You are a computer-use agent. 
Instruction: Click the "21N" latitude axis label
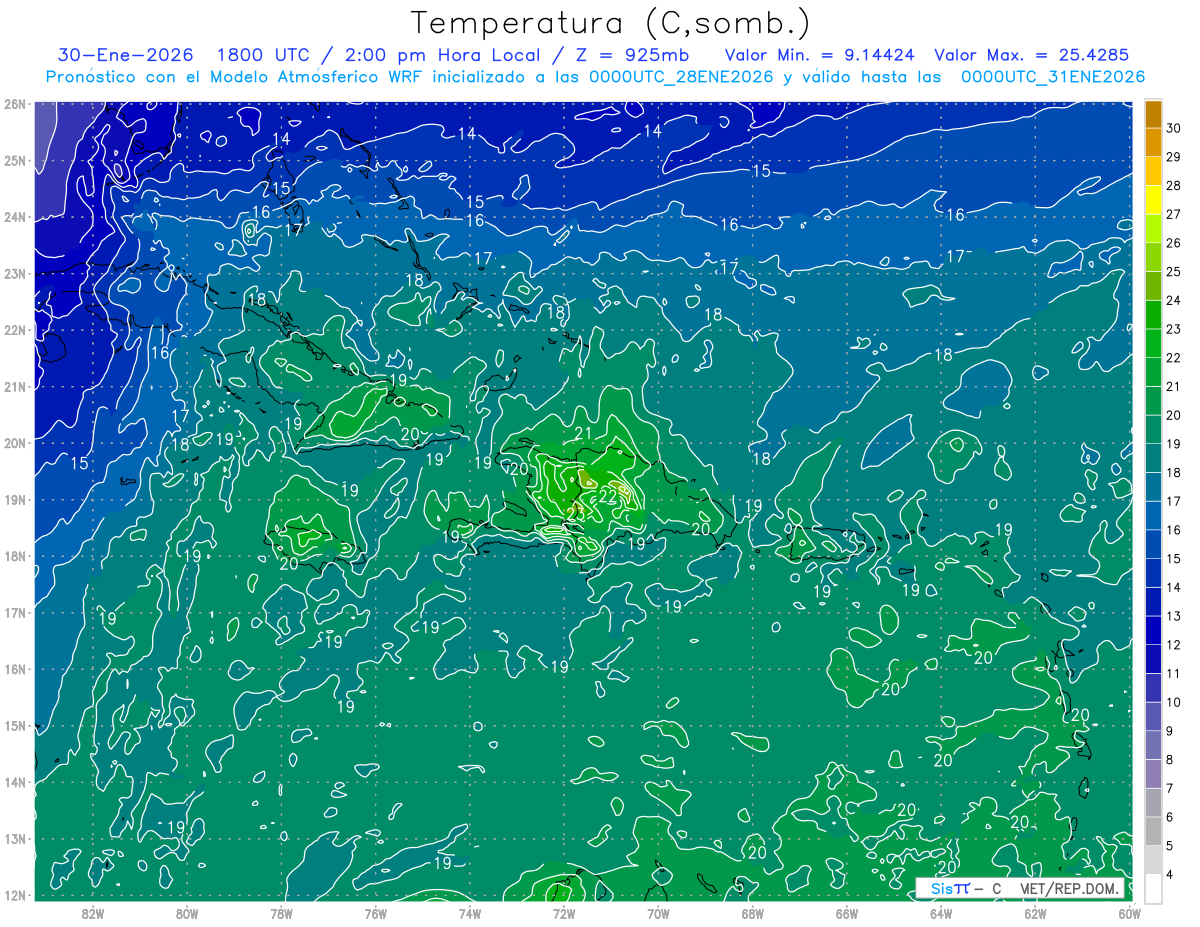coord(14,386)
